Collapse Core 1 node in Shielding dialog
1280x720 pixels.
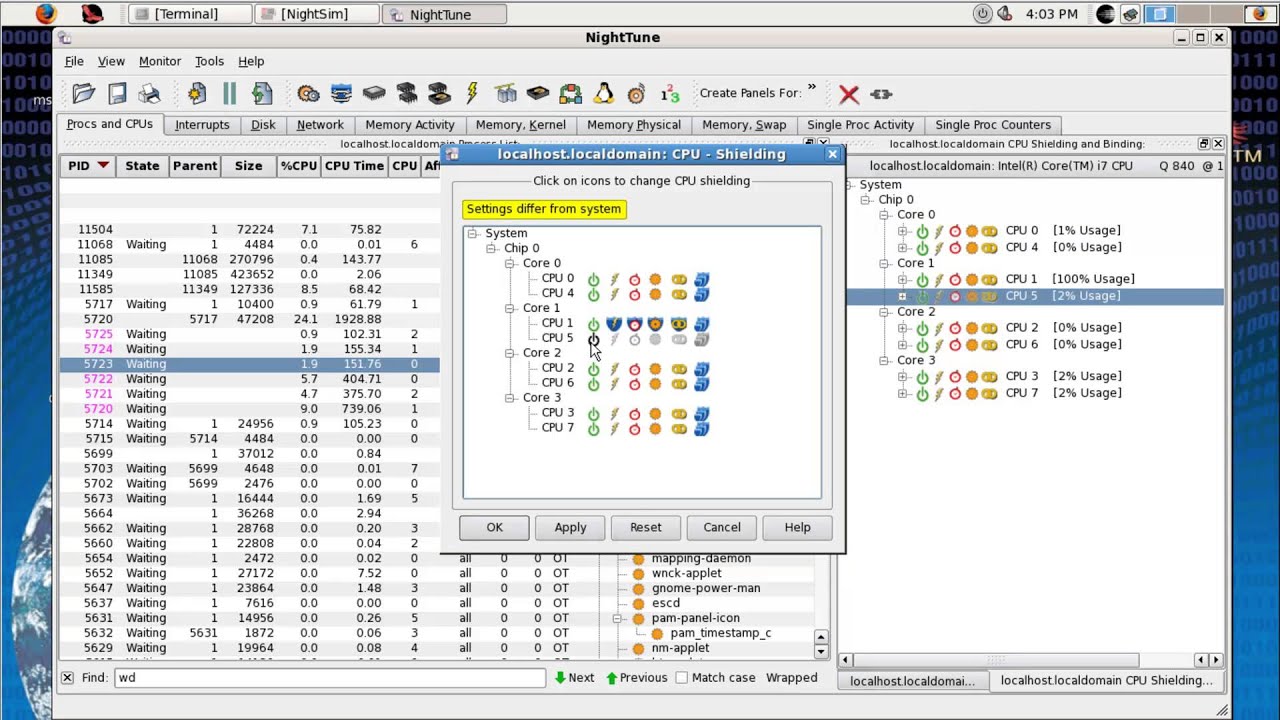click(510, 308)
